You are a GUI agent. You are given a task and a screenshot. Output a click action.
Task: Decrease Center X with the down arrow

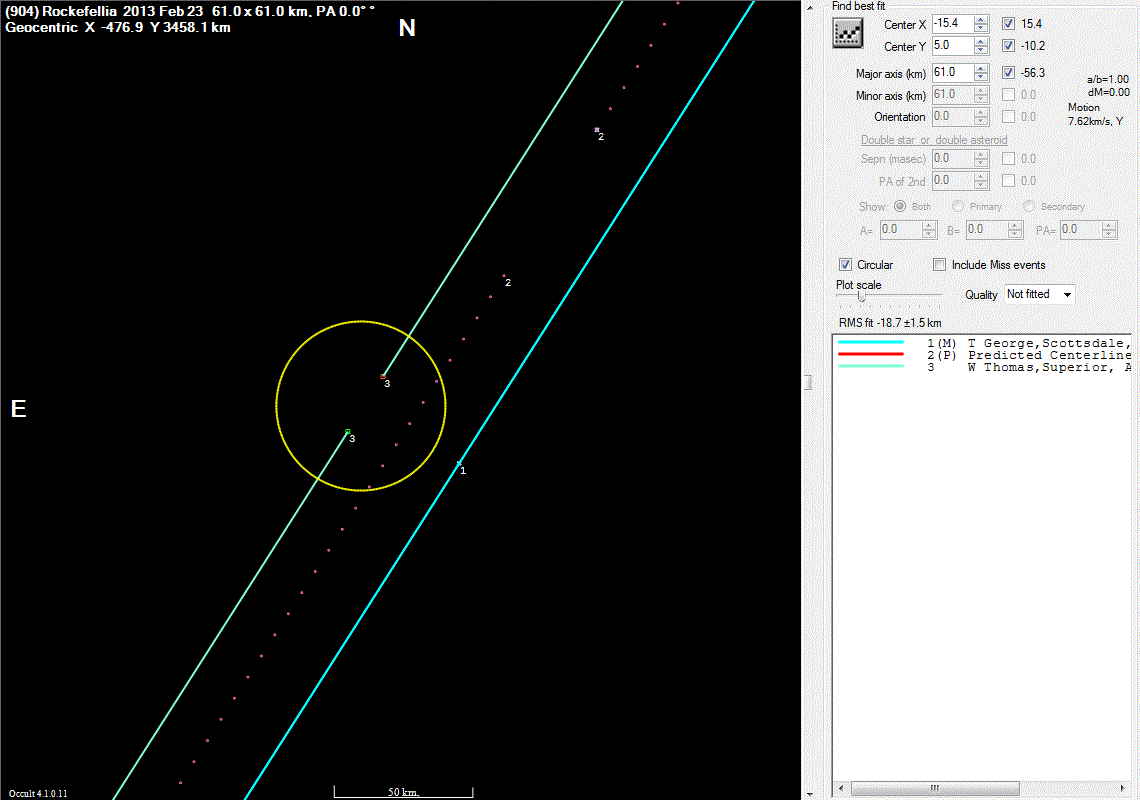tap(981, 28)
